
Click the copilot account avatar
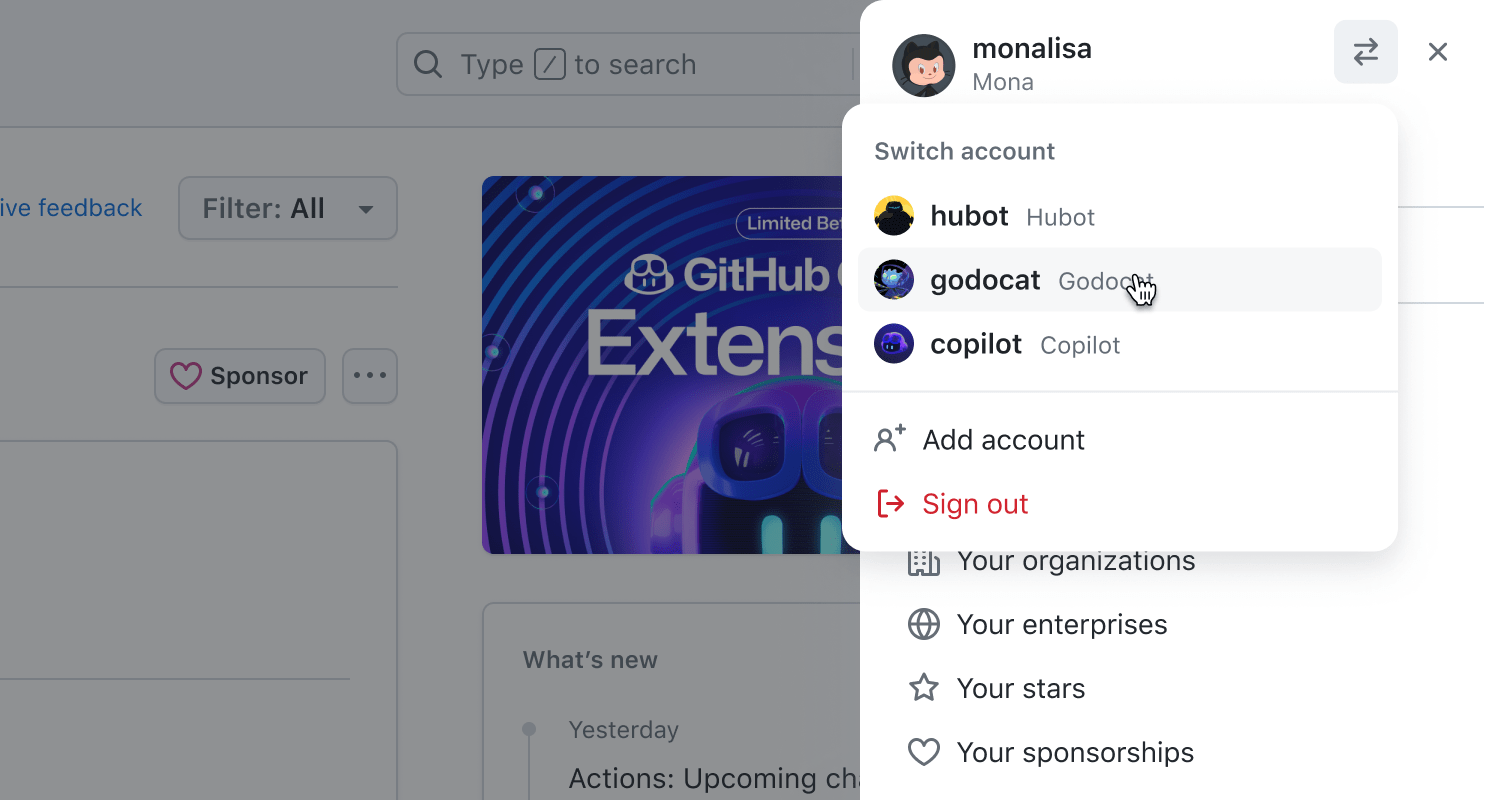tap(894, 344)
